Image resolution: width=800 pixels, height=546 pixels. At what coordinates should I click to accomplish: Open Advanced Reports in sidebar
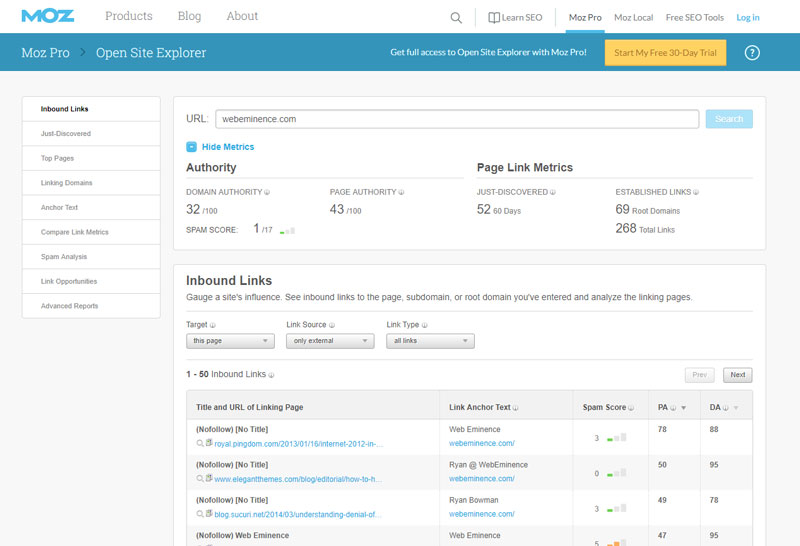point(91,306)
